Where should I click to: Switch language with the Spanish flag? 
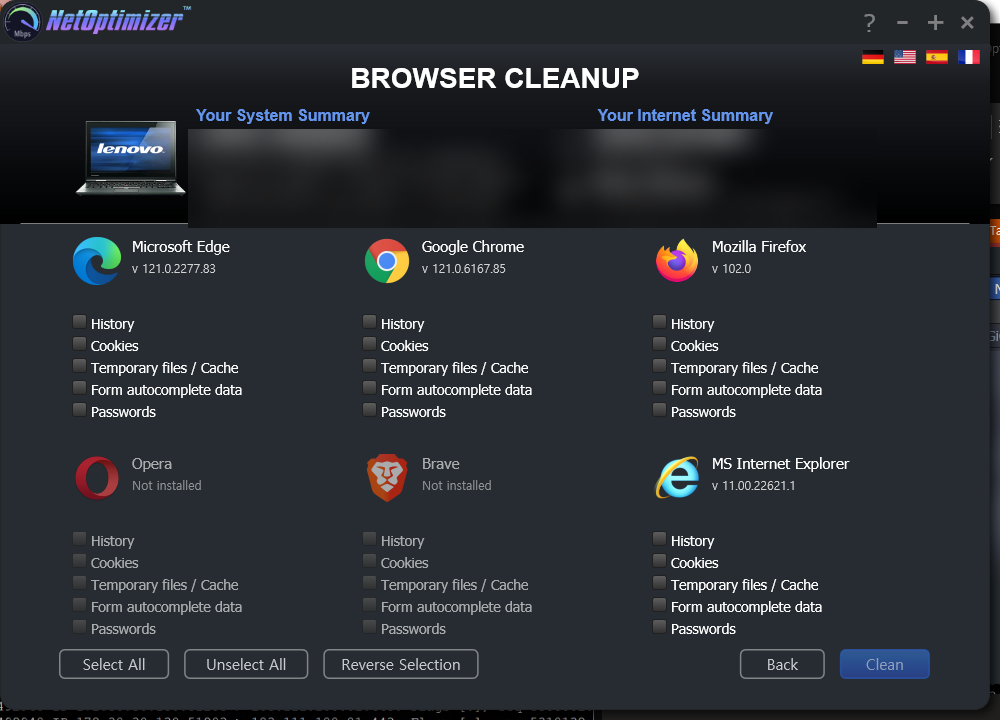pyautogui.click(x=936, y=57)
